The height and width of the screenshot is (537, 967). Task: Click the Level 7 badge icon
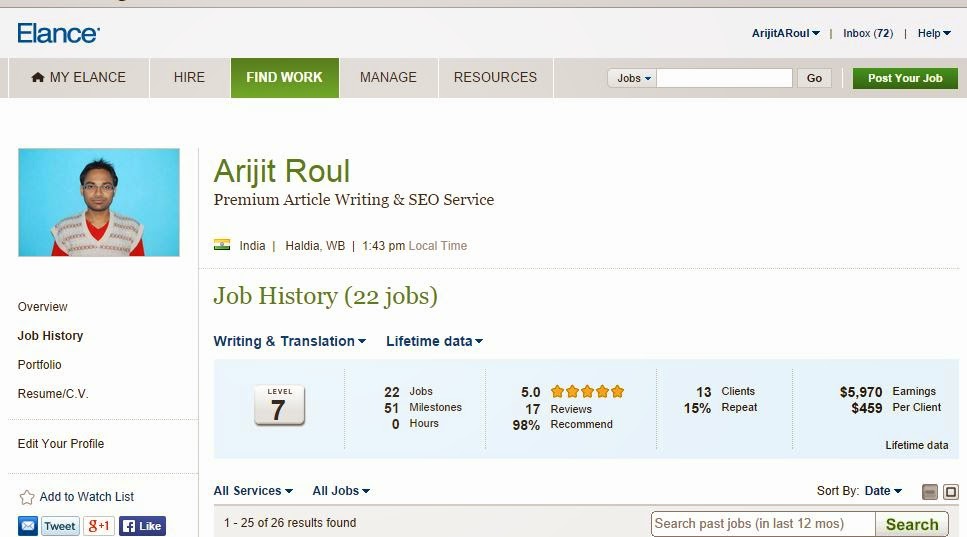coord(279,406)
